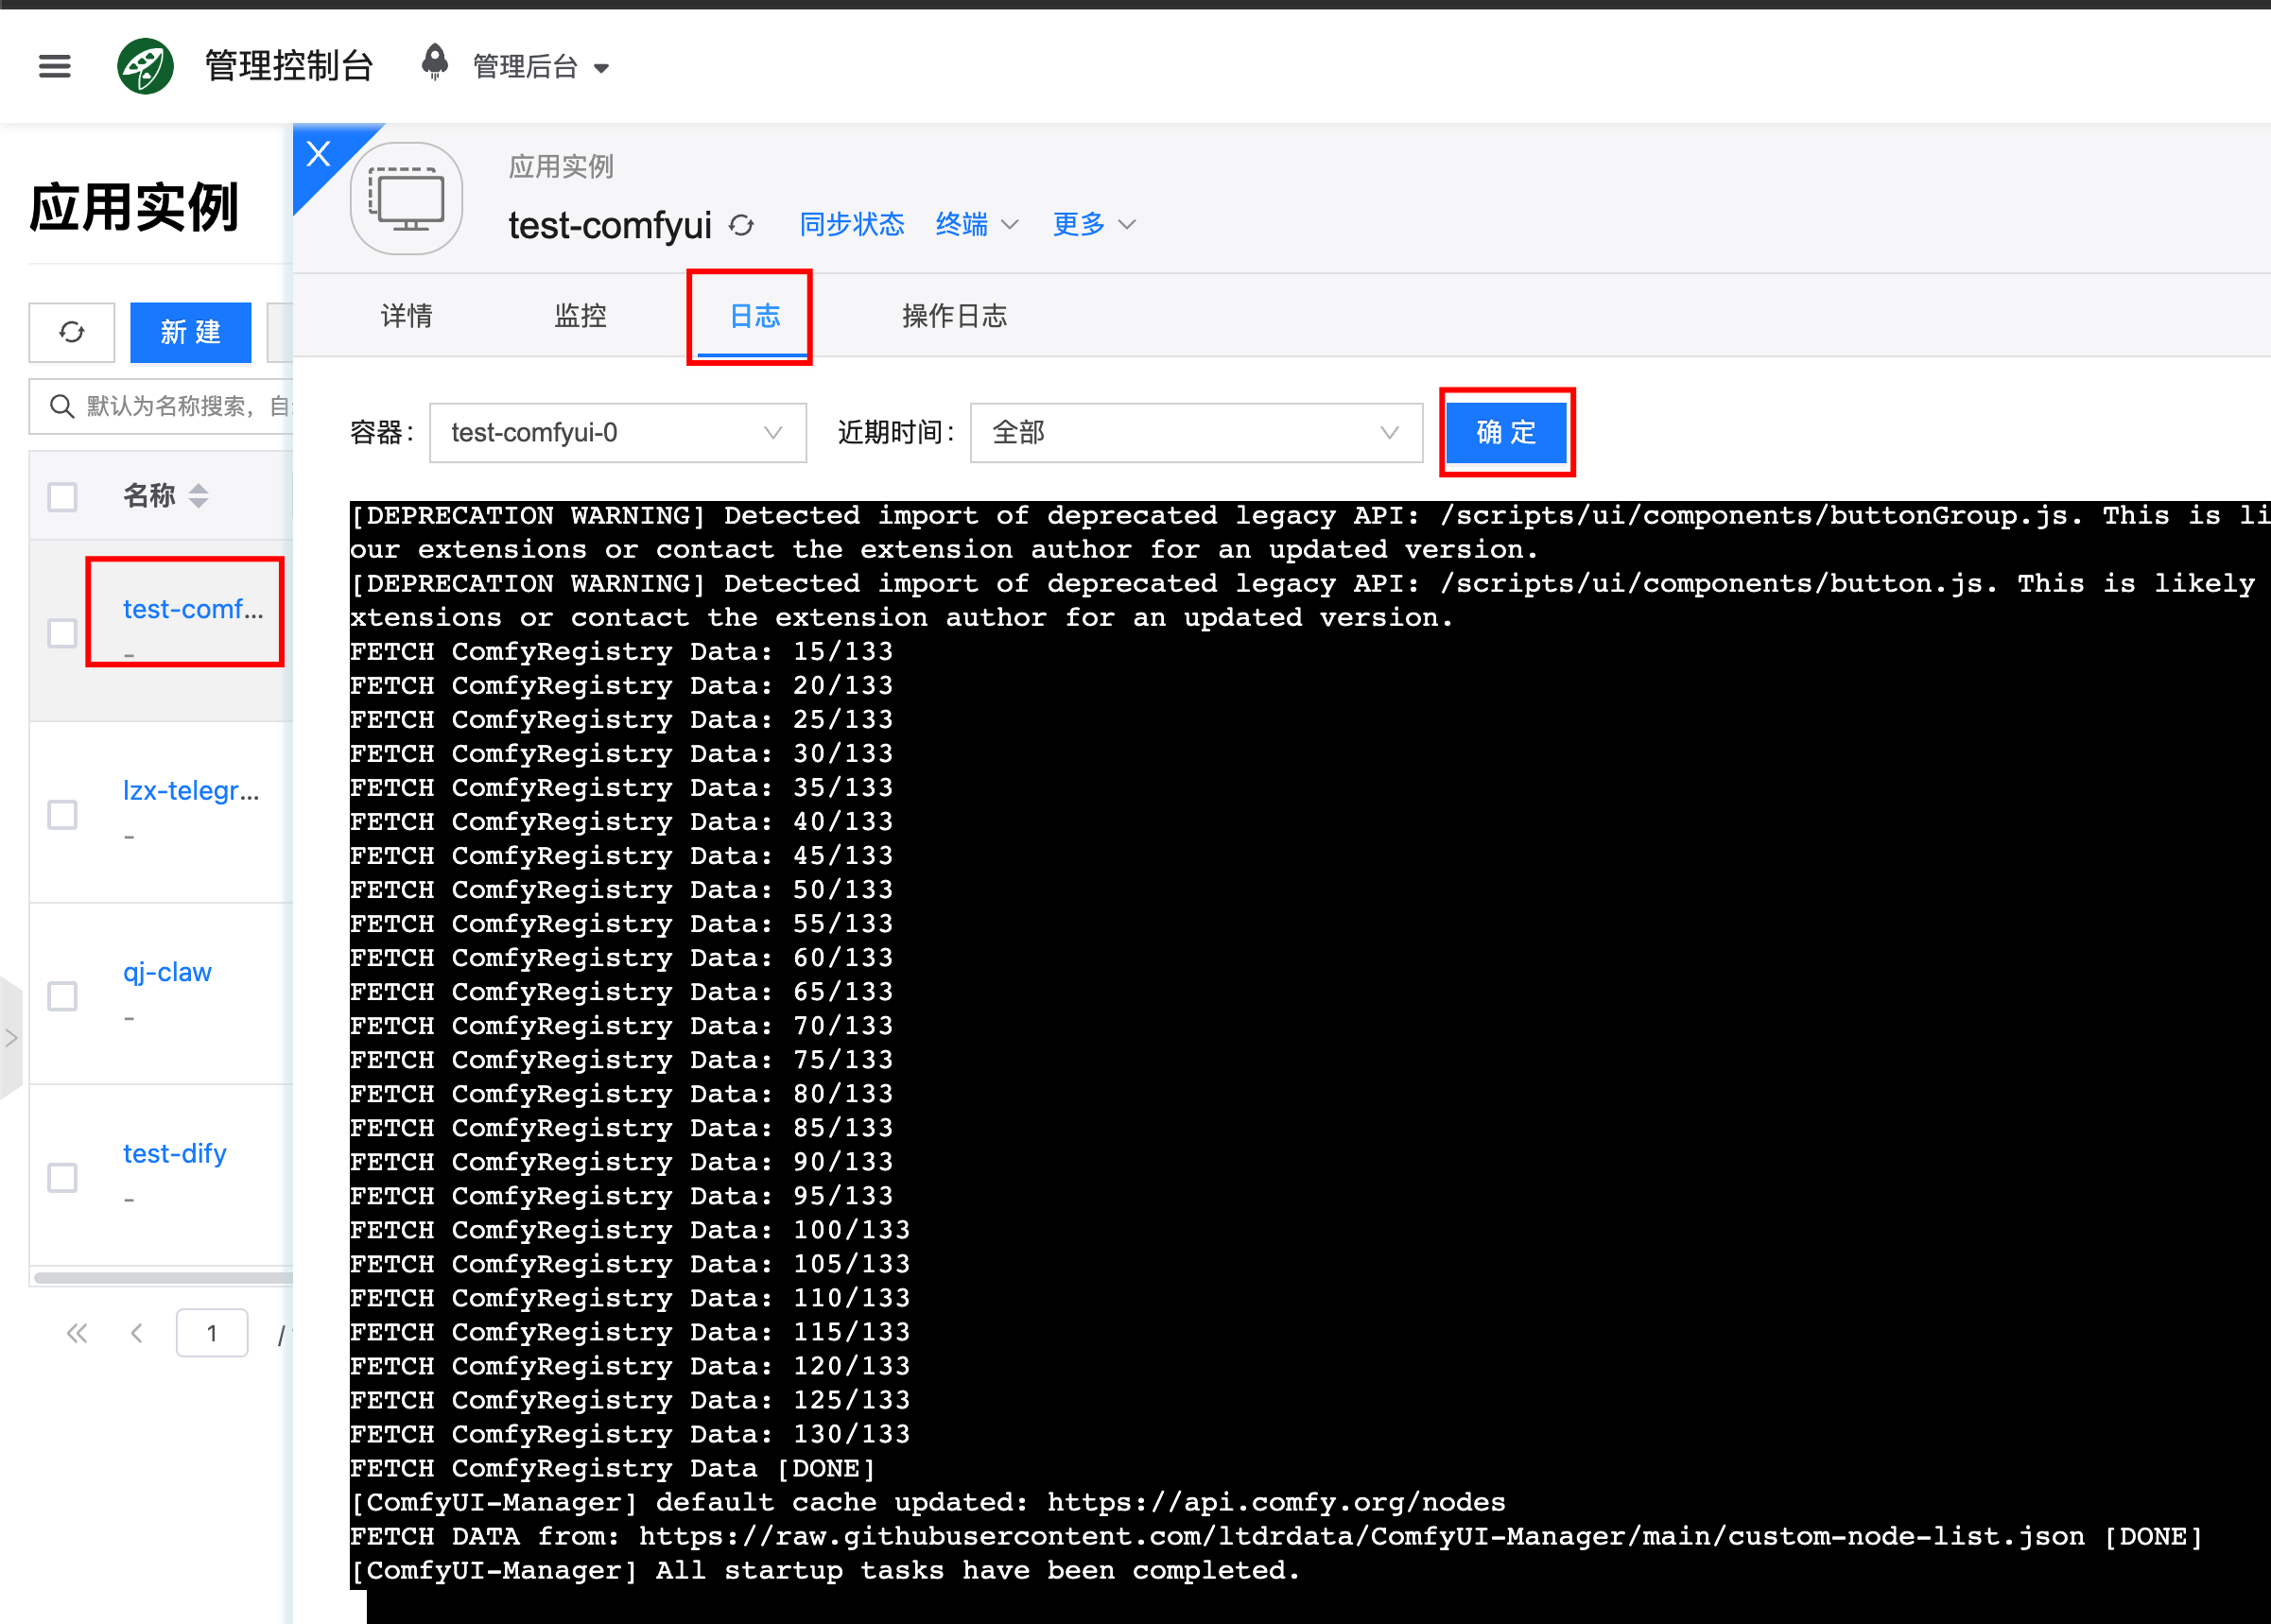2271x1624 pixels.
Task: Switch to the 操作日志 tab
Action: [953, 316]
